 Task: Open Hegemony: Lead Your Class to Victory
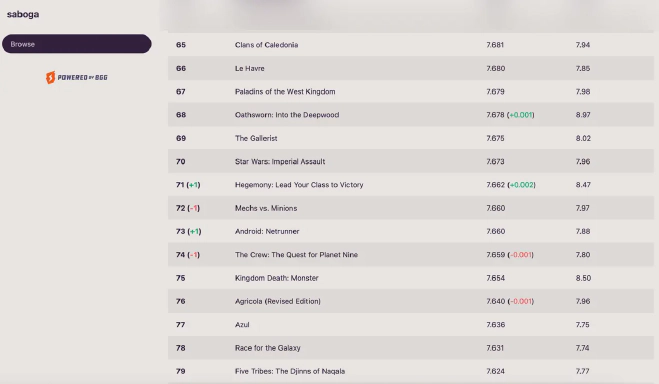(299, 185)
